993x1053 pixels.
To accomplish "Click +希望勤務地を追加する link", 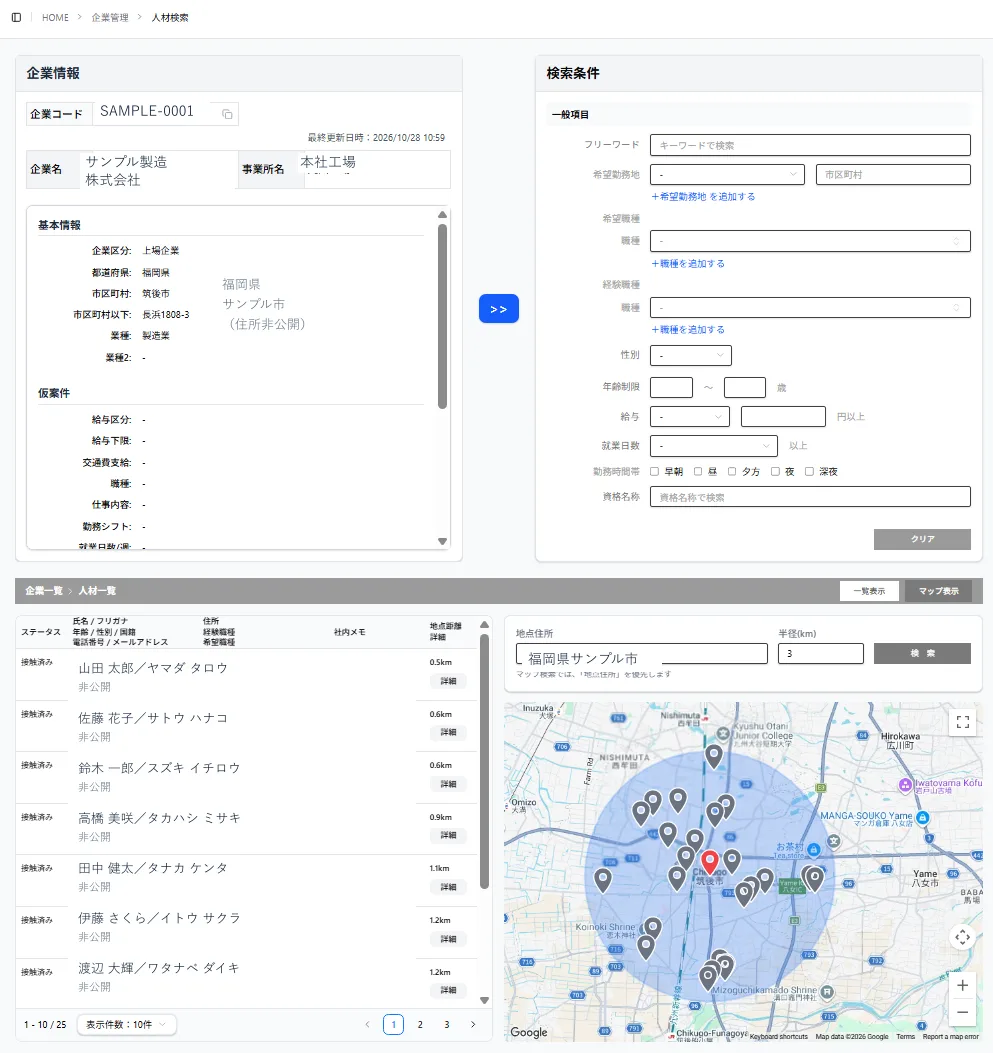I will [703, 197].
